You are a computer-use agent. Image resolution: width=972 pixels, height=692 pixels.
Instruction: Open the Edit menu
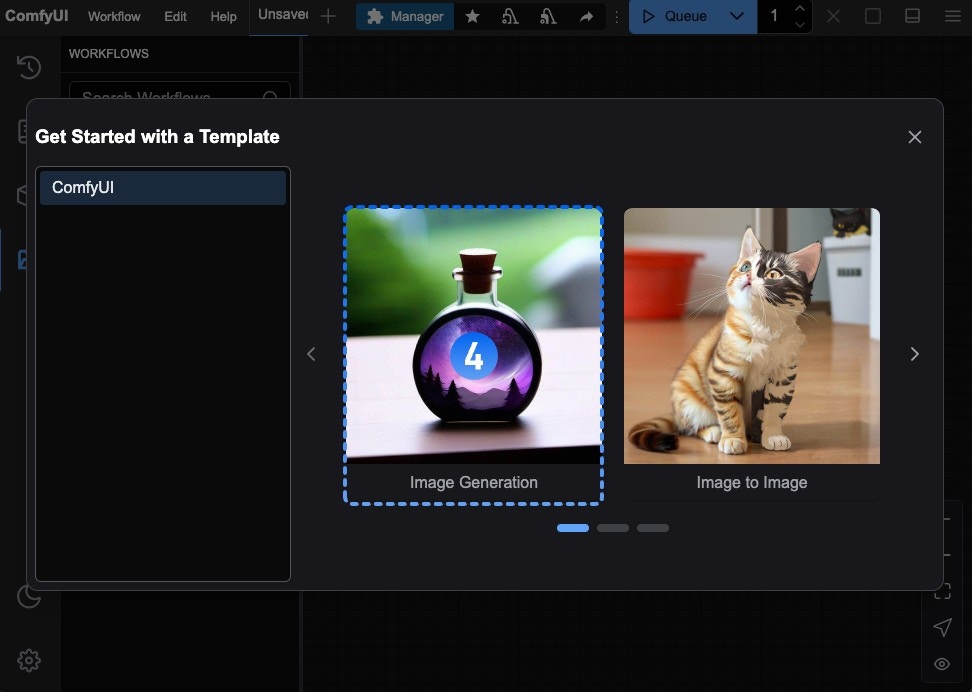pos(175,16)
